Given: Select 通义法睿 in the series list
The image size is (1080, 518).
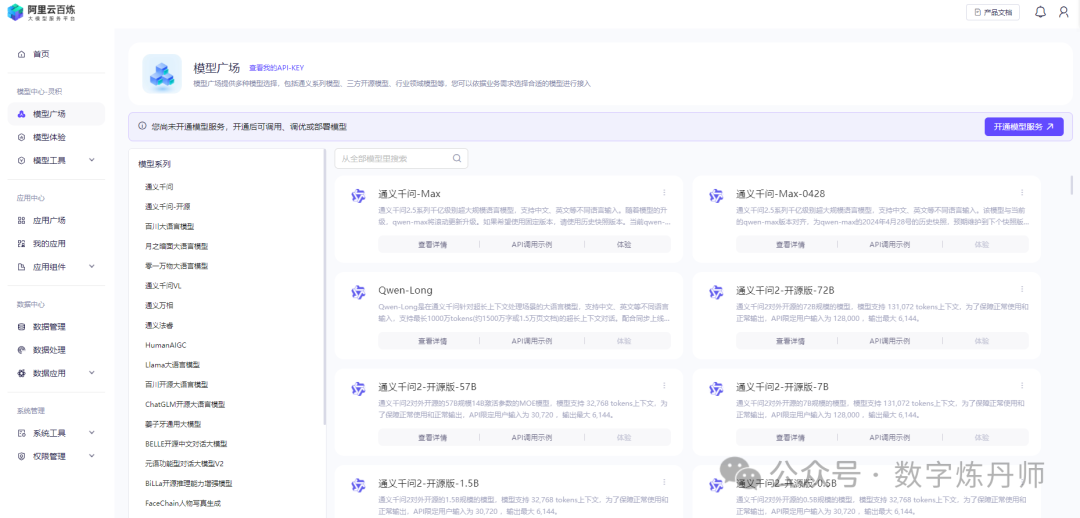Looking at the screenshot, I should (159, 325).
